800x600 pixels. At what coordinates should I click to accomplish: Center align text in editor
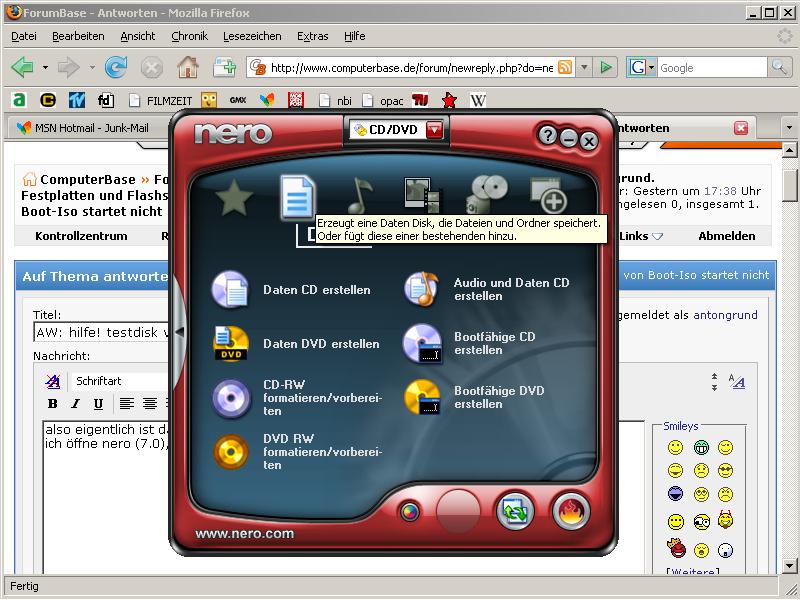[149, 404]
